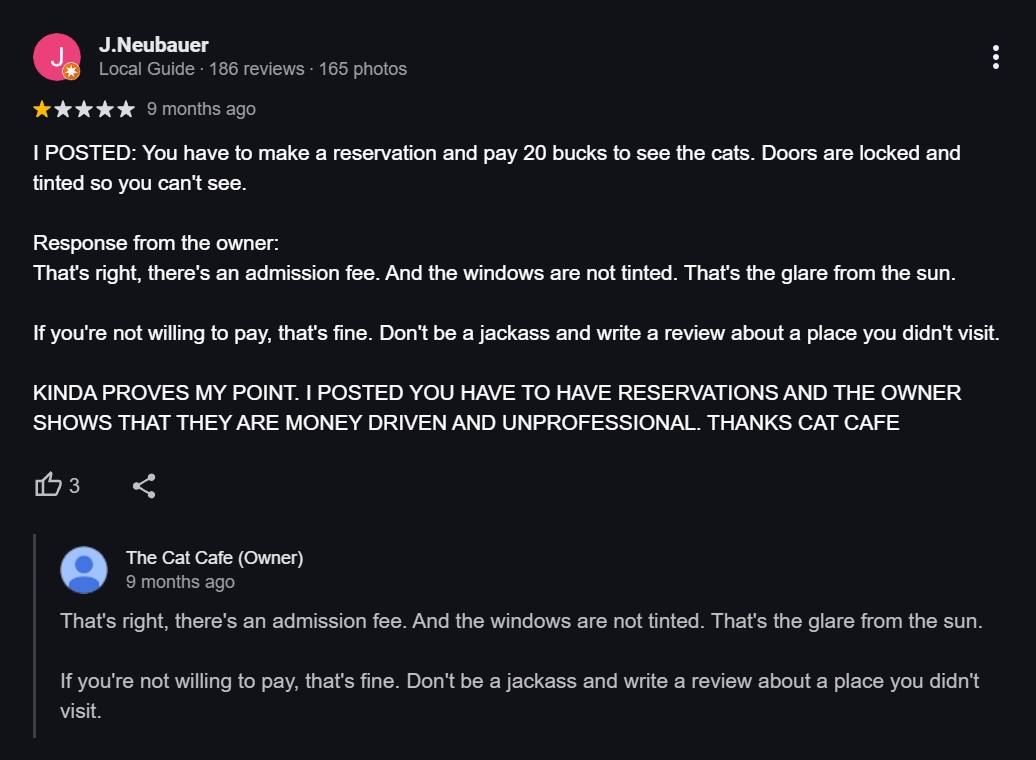Open the three-dot review options menu
1036x760 pixels.
pyautogui.click(x=995, y=57)
